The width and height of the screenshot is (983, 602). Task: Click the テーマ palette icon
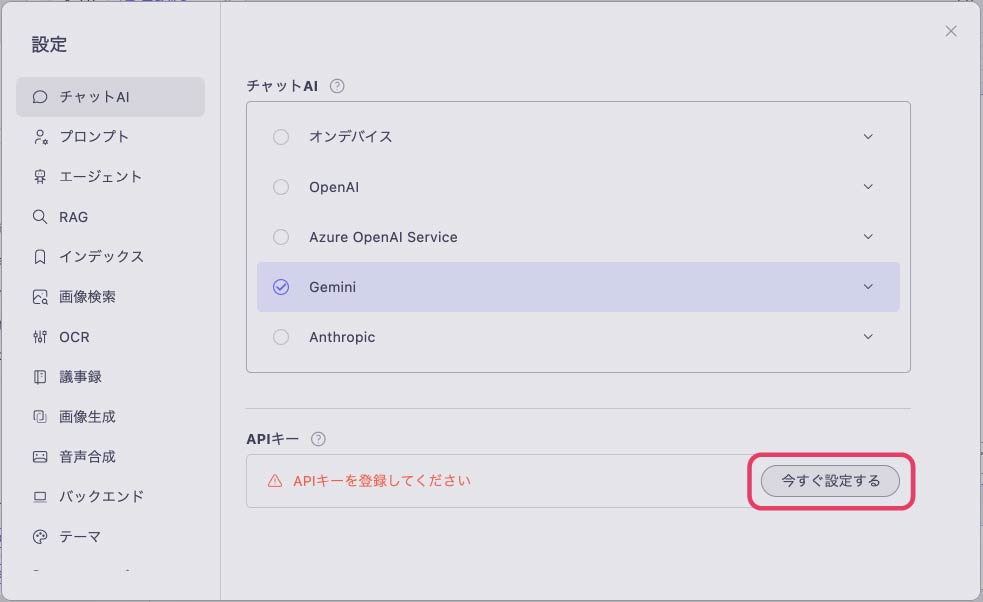[x=40, y=537]
